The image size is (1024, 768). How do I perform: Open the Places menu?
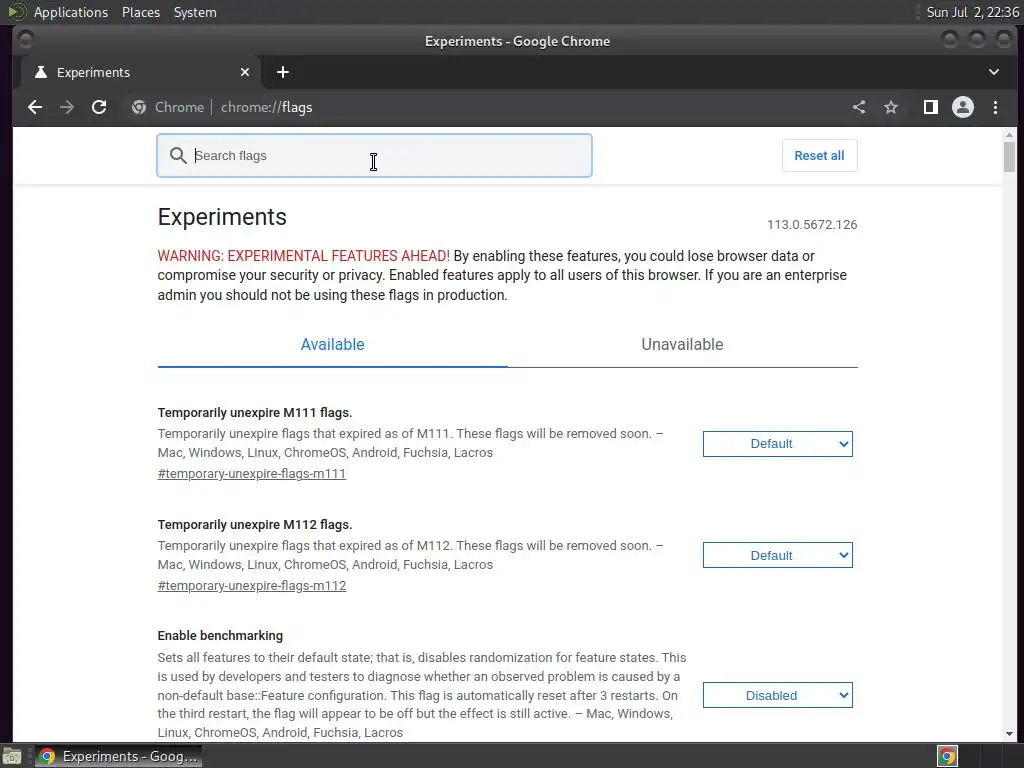tap(141, 12)
